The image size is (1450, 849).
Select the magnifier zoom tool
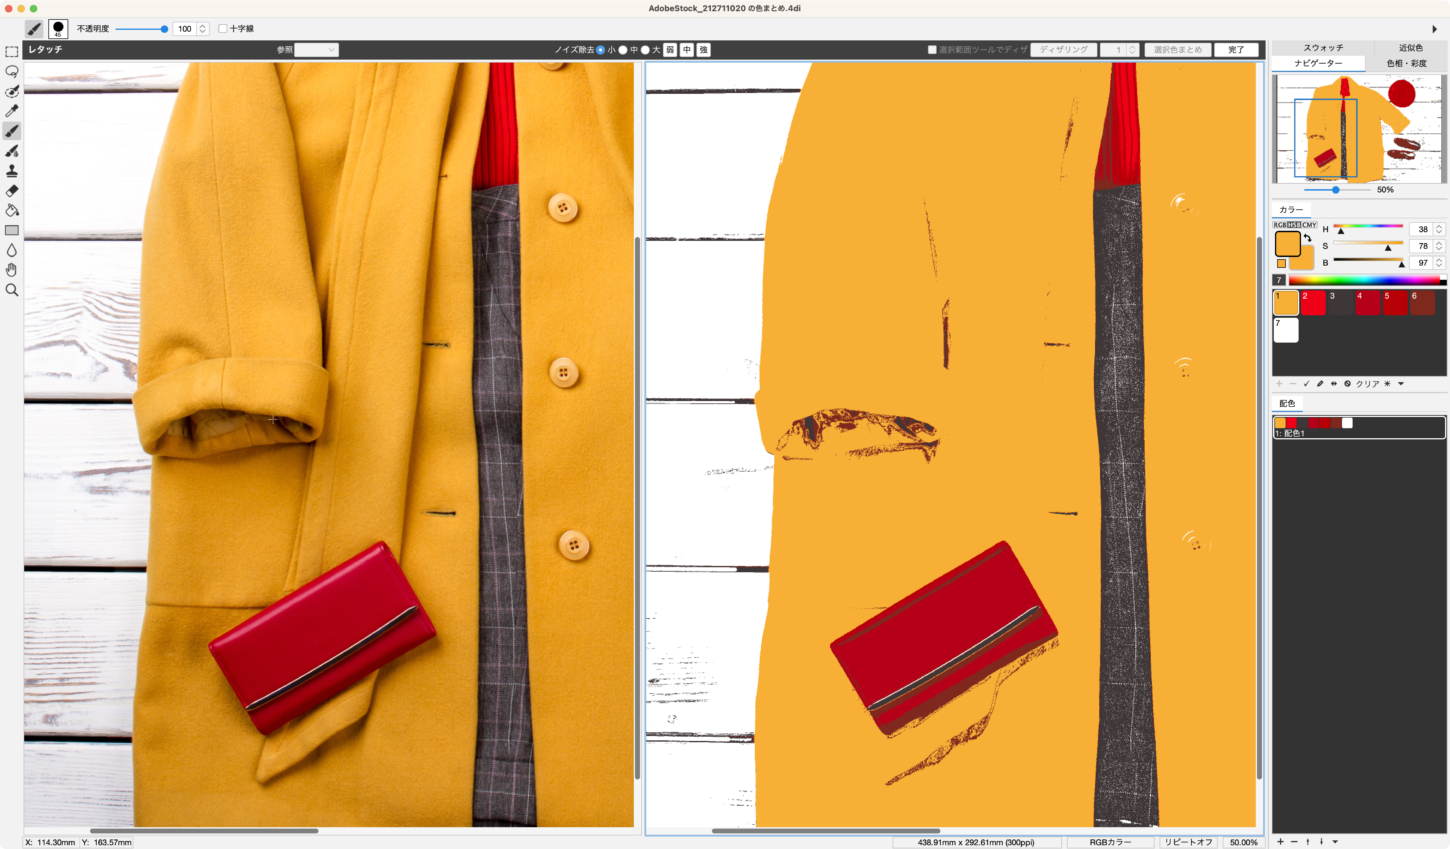tap(12, 290)
